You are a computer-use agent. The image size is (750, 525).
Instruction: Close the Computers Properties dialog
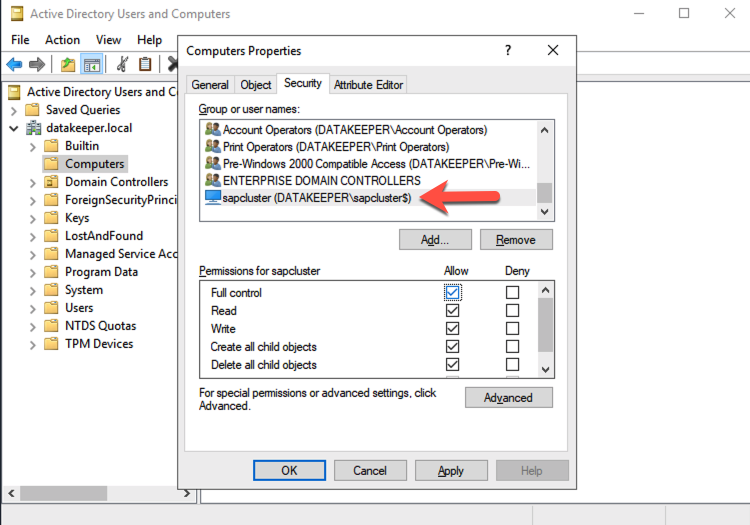click(x=553, y=50)
